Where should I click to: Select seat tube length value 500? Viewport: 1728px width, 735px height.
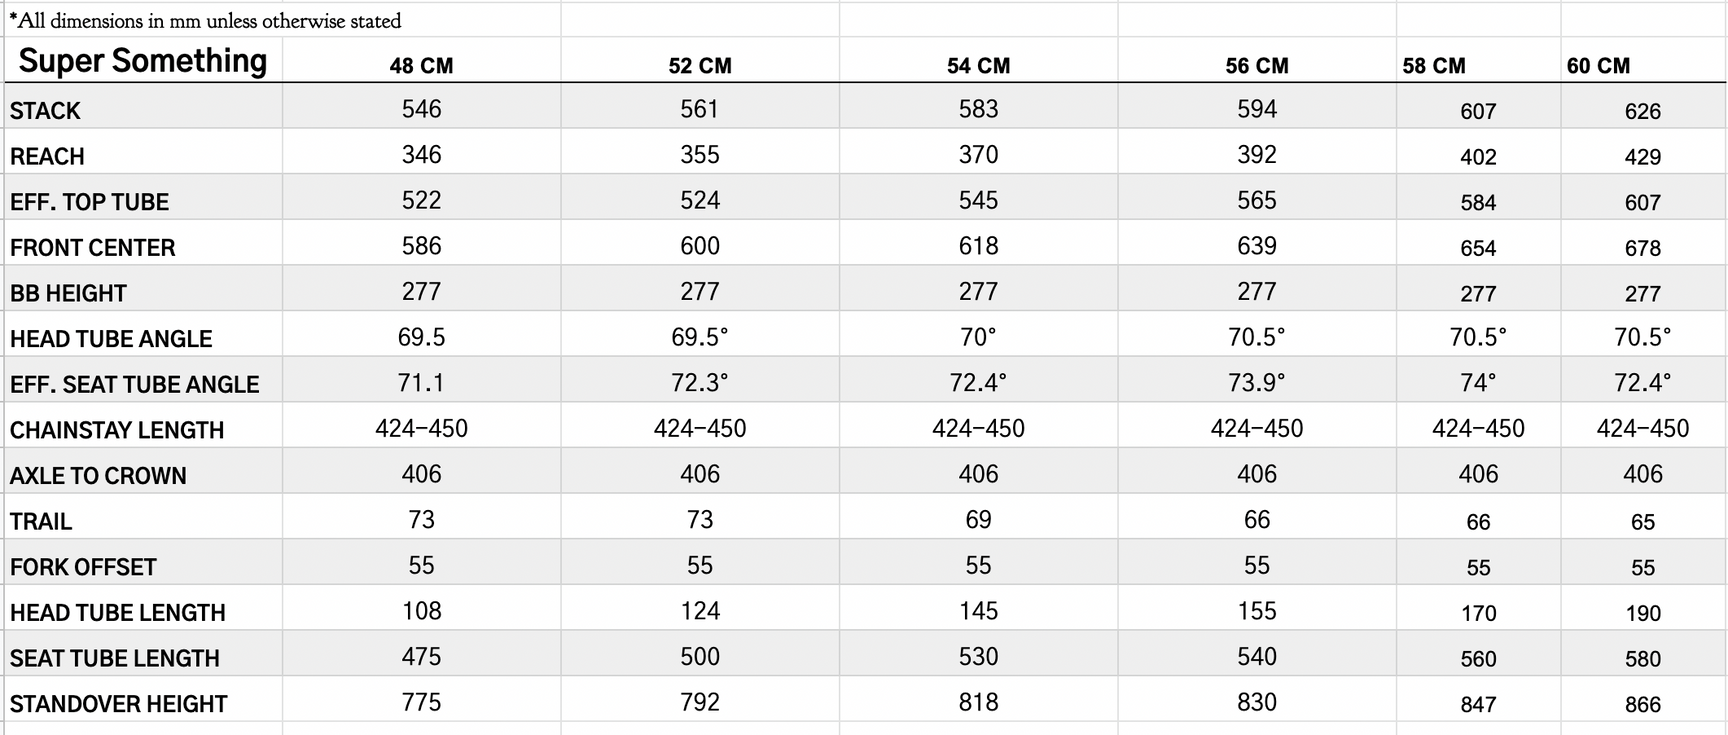click(699, 657)
